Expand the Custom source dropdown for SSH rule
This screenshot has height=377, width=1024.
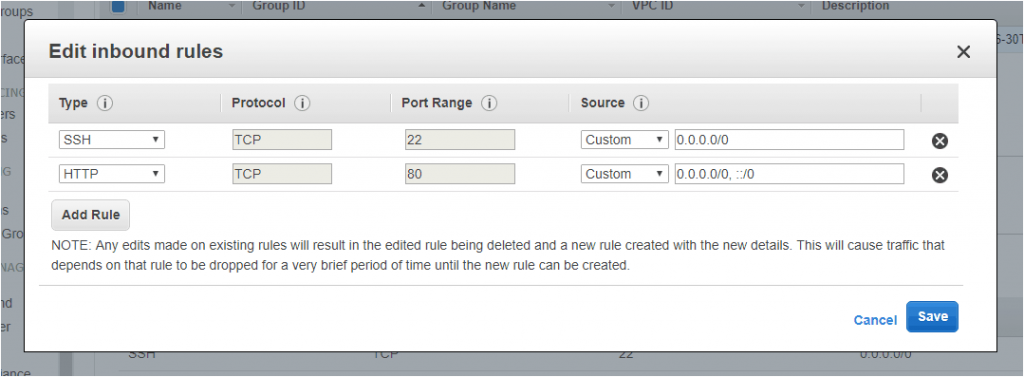click(624, 140)
